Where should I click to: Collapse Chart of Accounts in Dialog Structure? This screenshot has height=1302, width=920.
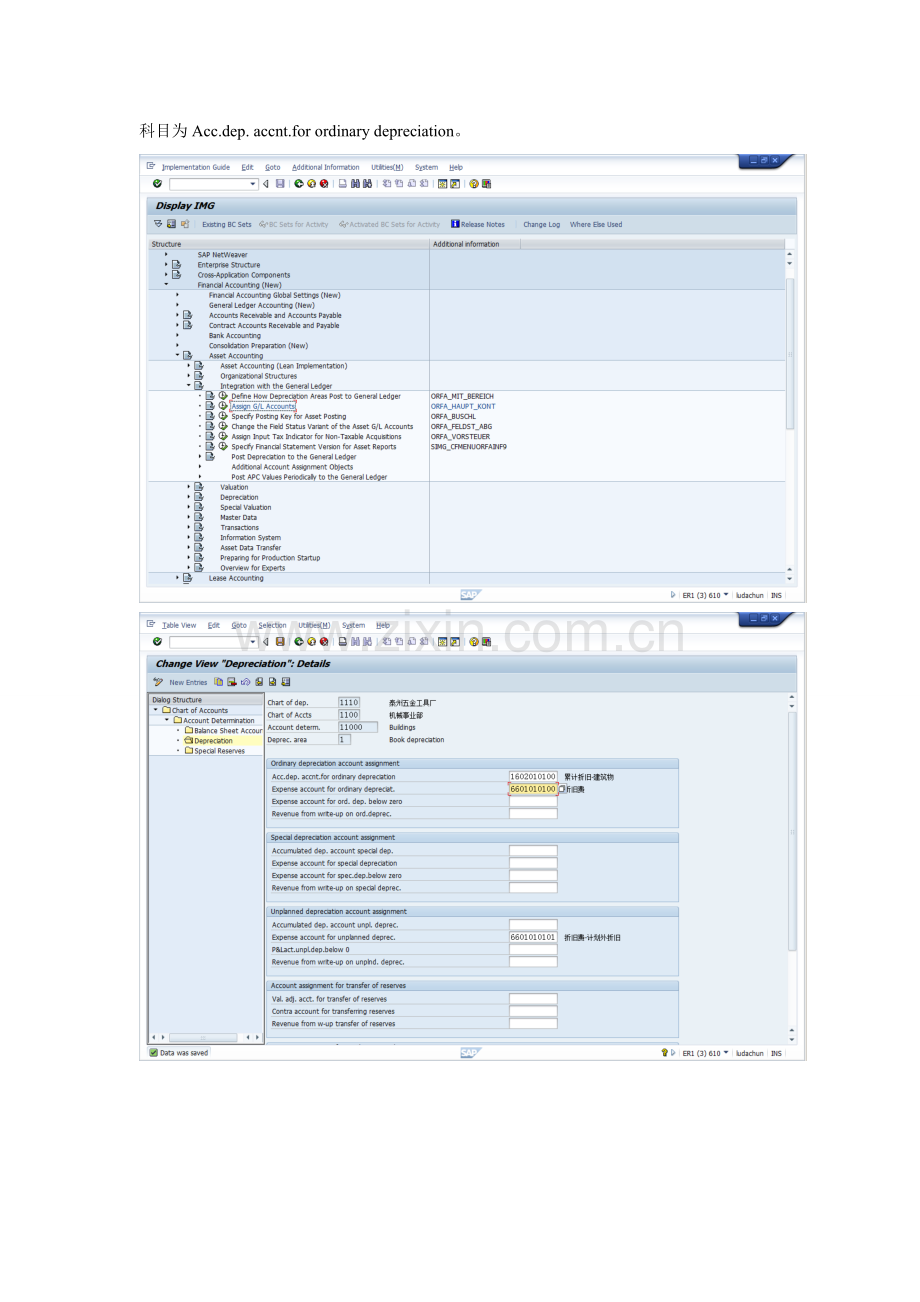(156, 711)
